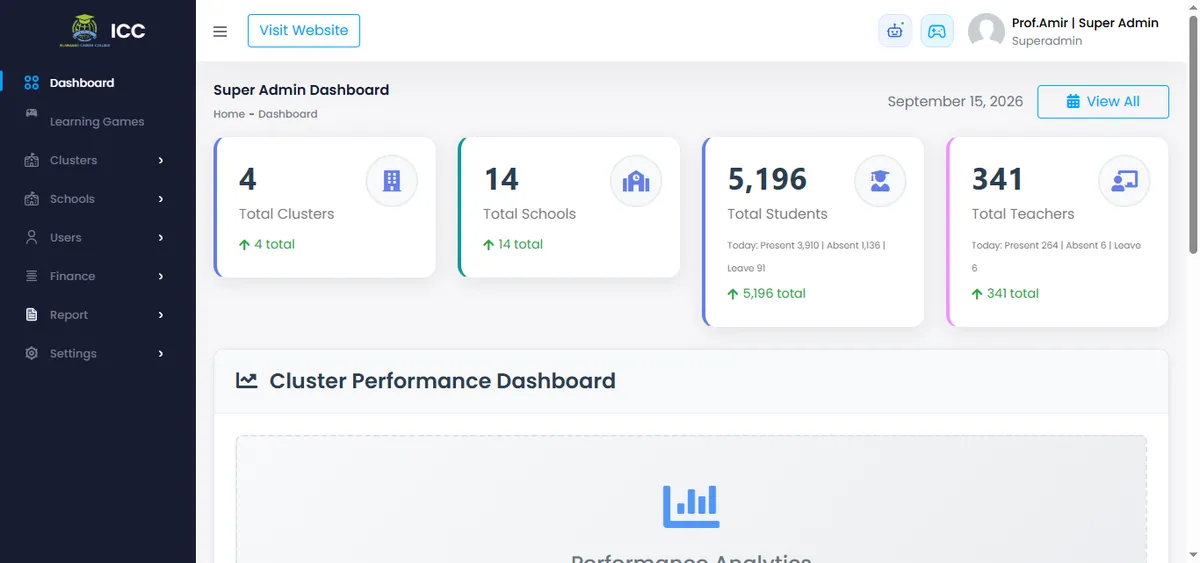Click the Super Admin Dashboard heading
The width and height of the screenshot is (1200, 563).
[301, 90]
